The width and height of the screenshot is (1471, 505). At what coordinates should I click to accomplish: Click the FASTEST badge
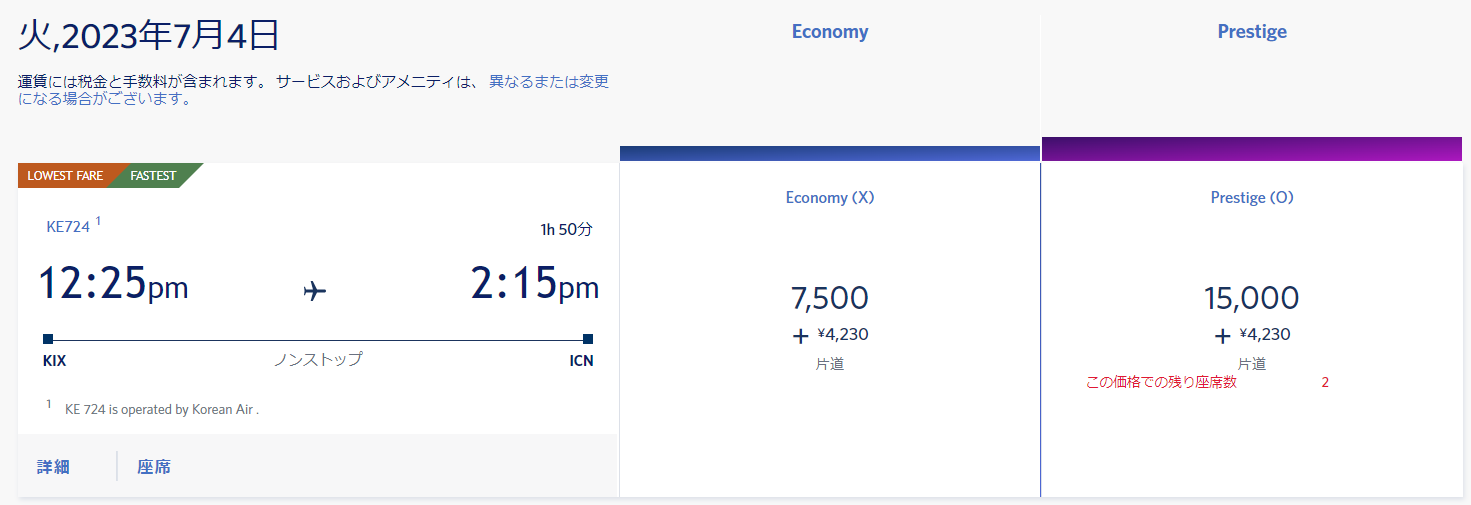pos(154,176)
